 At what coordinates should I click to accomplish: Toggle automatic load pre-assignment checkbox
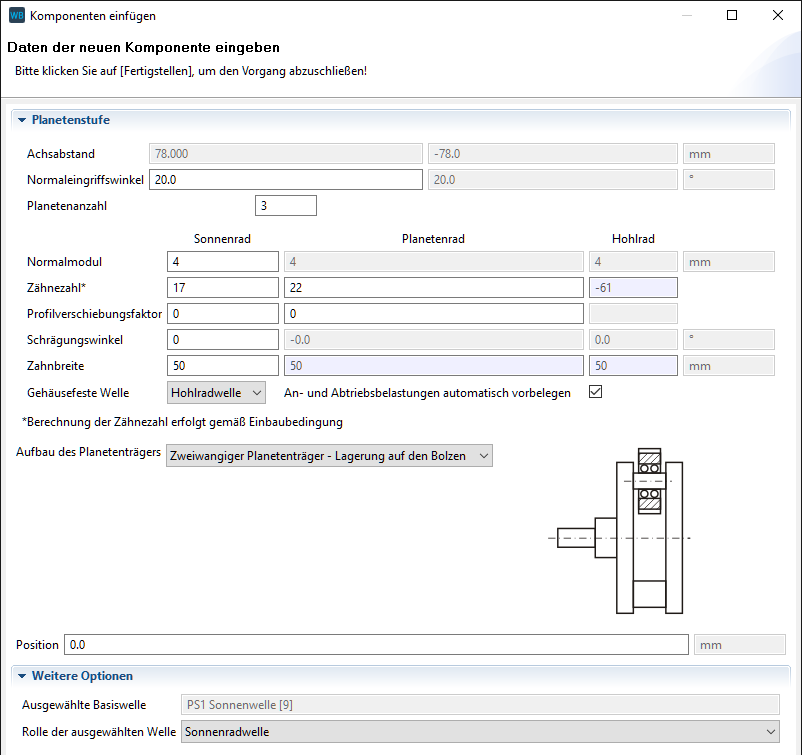click(x=596, y=392)
